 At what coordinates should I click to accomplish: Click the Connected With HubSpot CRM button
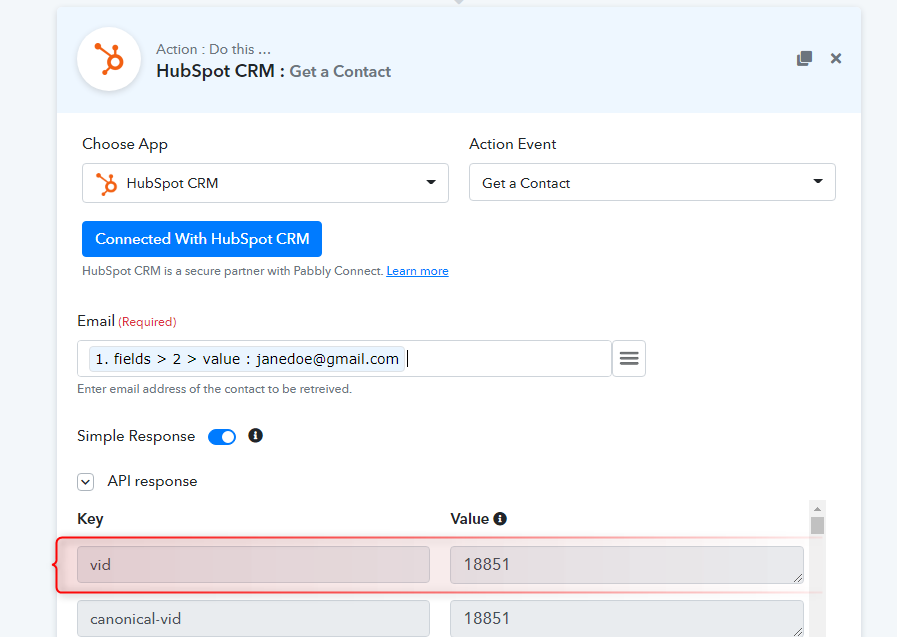(x=202, y=239)
